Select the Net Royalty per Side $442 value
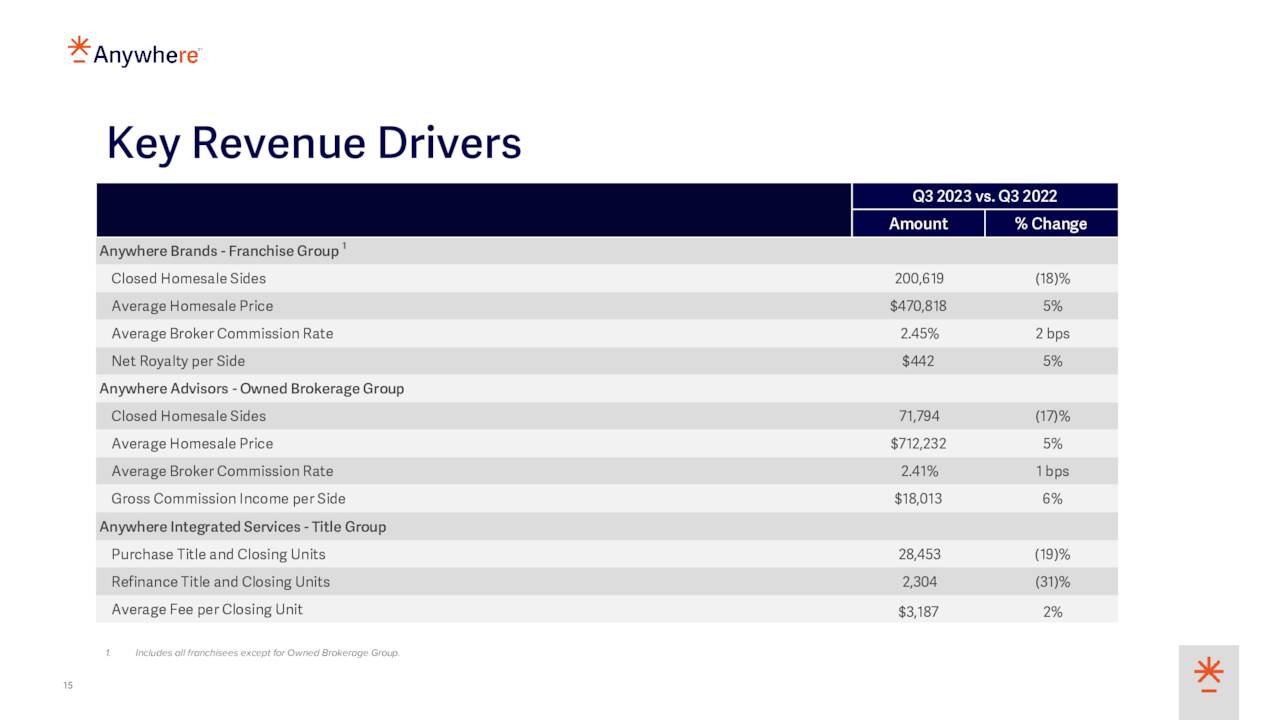This screenshot has width=1280, height=720. tap(917, 360)
